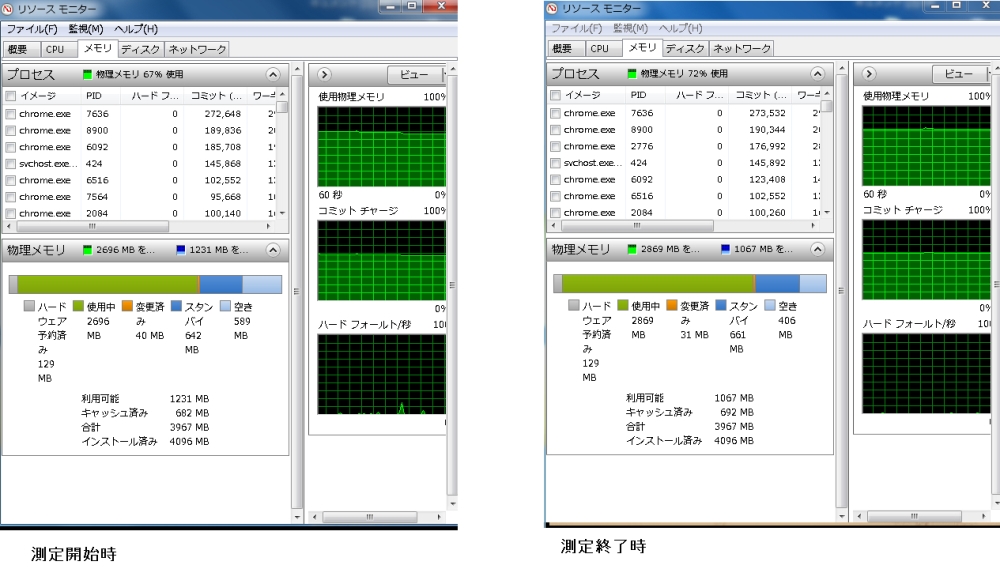Click green 物理メモリ 67% 使用 indicator square
The image size is (1000, 584).
(x=87, y=75)
